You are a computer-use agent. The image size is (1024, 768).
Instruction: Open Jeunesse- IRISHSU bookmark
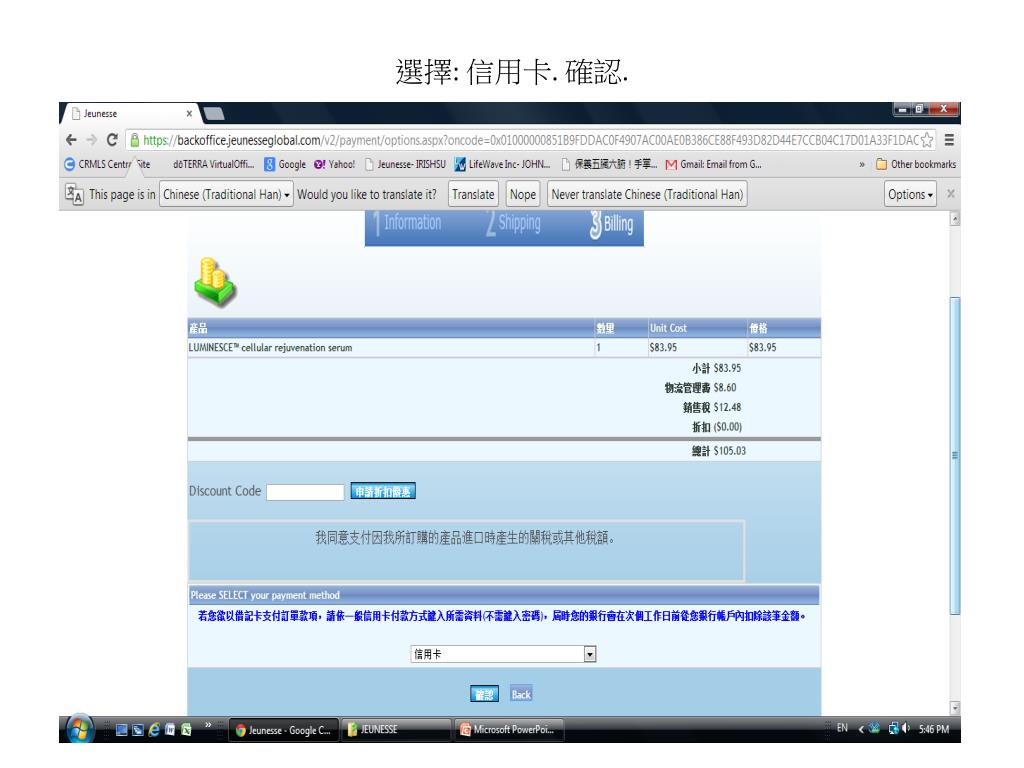[405, 164]
